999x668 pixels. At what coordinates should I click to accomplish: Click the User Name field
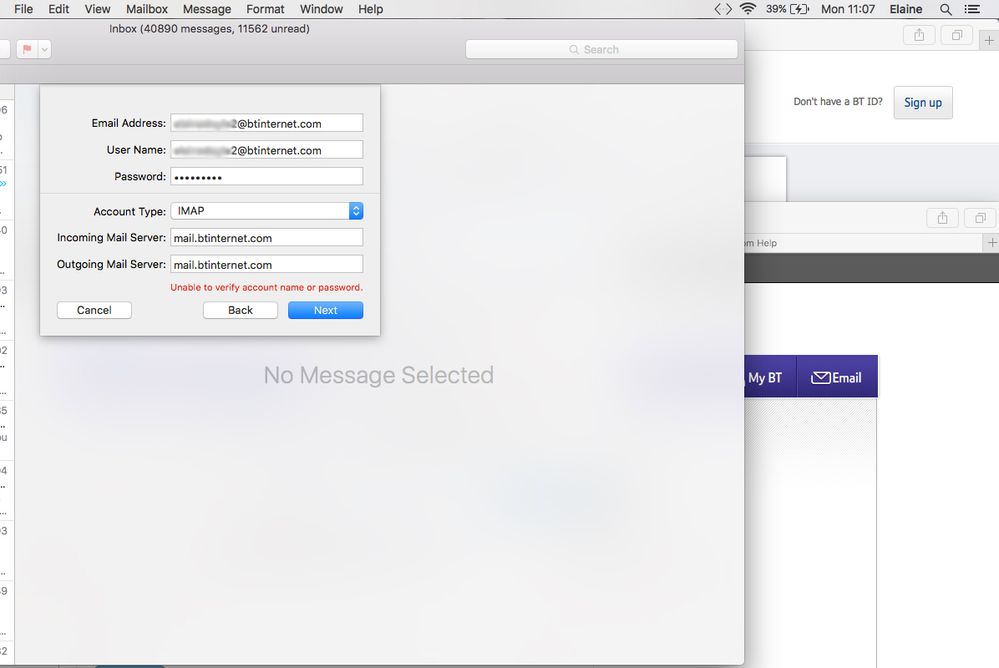266,150
